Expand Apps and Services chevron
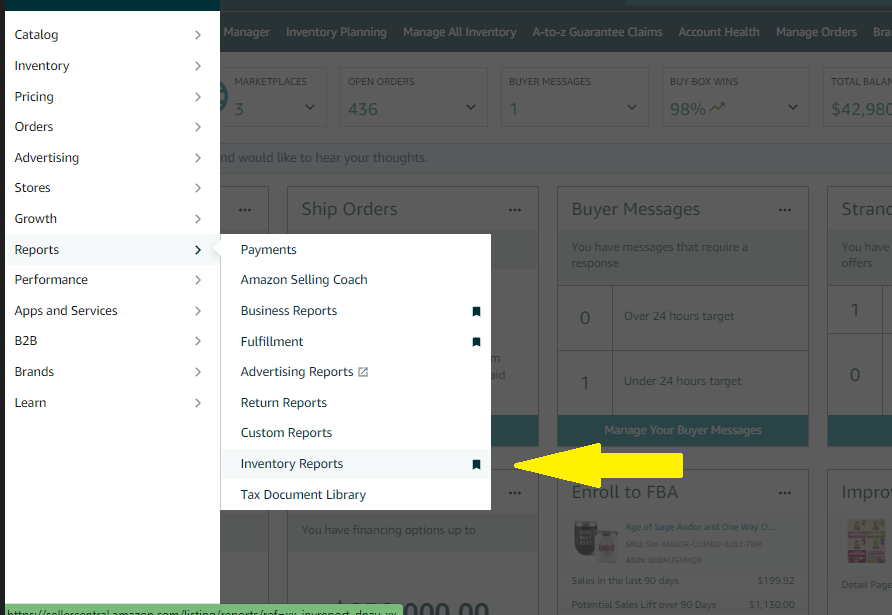The height and width of the screenshot is (615, 892). (197, 311)
